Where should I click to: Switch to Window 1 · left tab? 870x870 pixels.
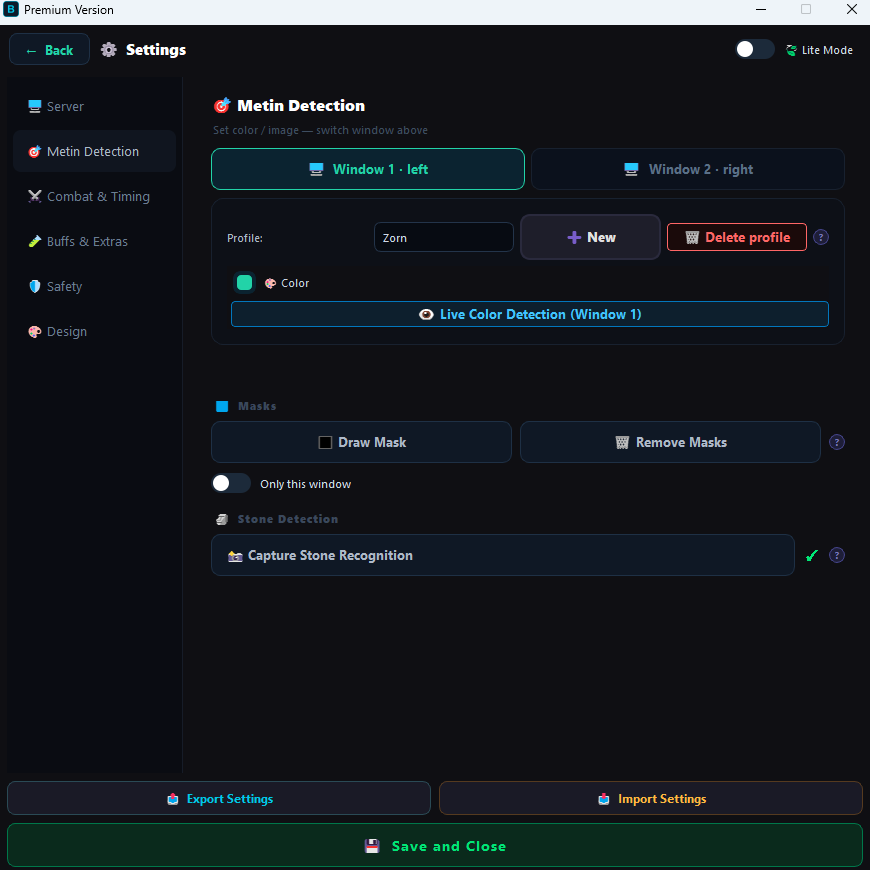click(x=368, y=169)
